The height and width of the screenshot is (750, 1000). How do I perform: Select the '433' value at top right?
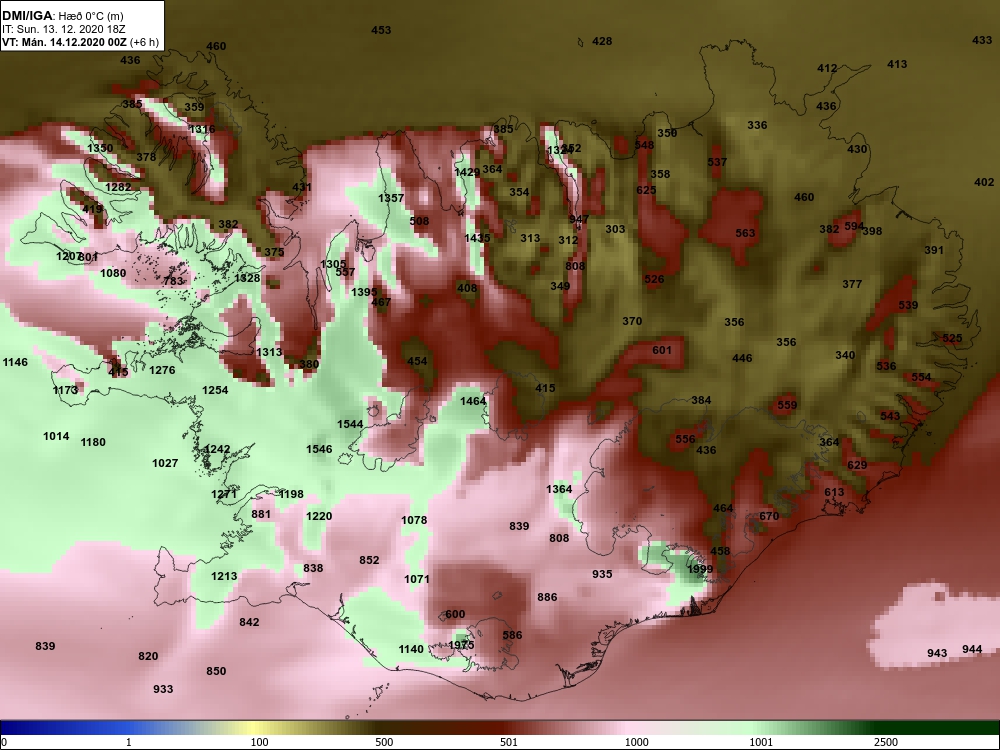(x=982, y=40)
